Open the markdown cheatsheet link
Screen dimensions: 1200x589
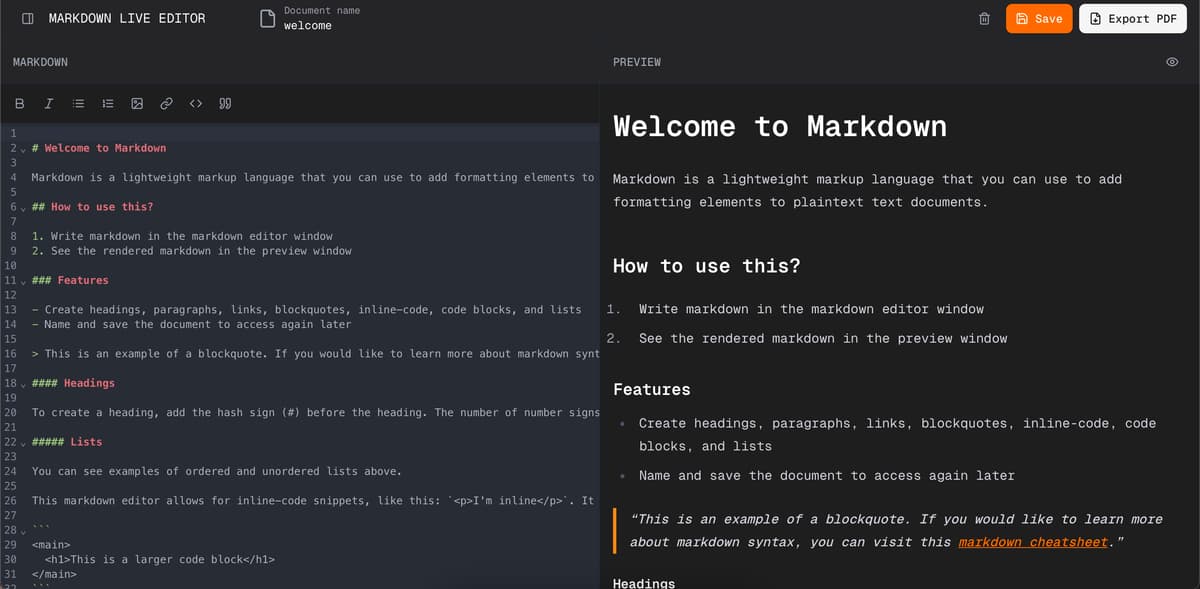pos(1032,541)
